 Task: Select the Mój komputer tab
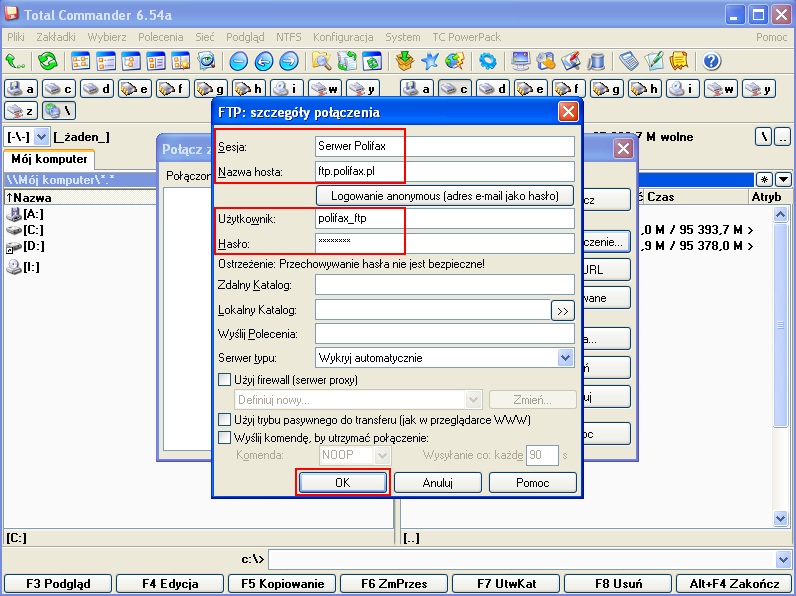tap(49, 159)
